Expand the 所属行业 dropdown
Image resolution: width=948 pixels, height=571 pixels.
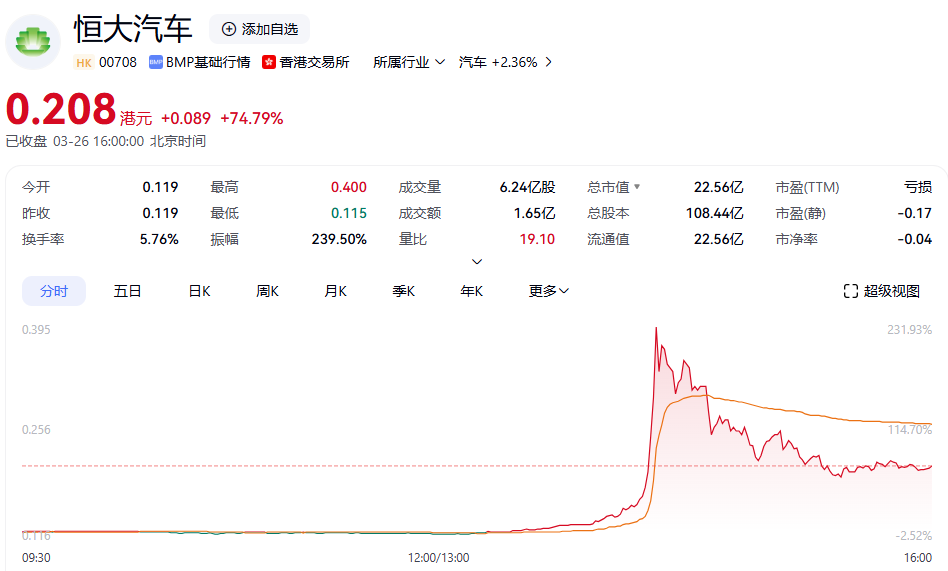[x=409, y=62]
